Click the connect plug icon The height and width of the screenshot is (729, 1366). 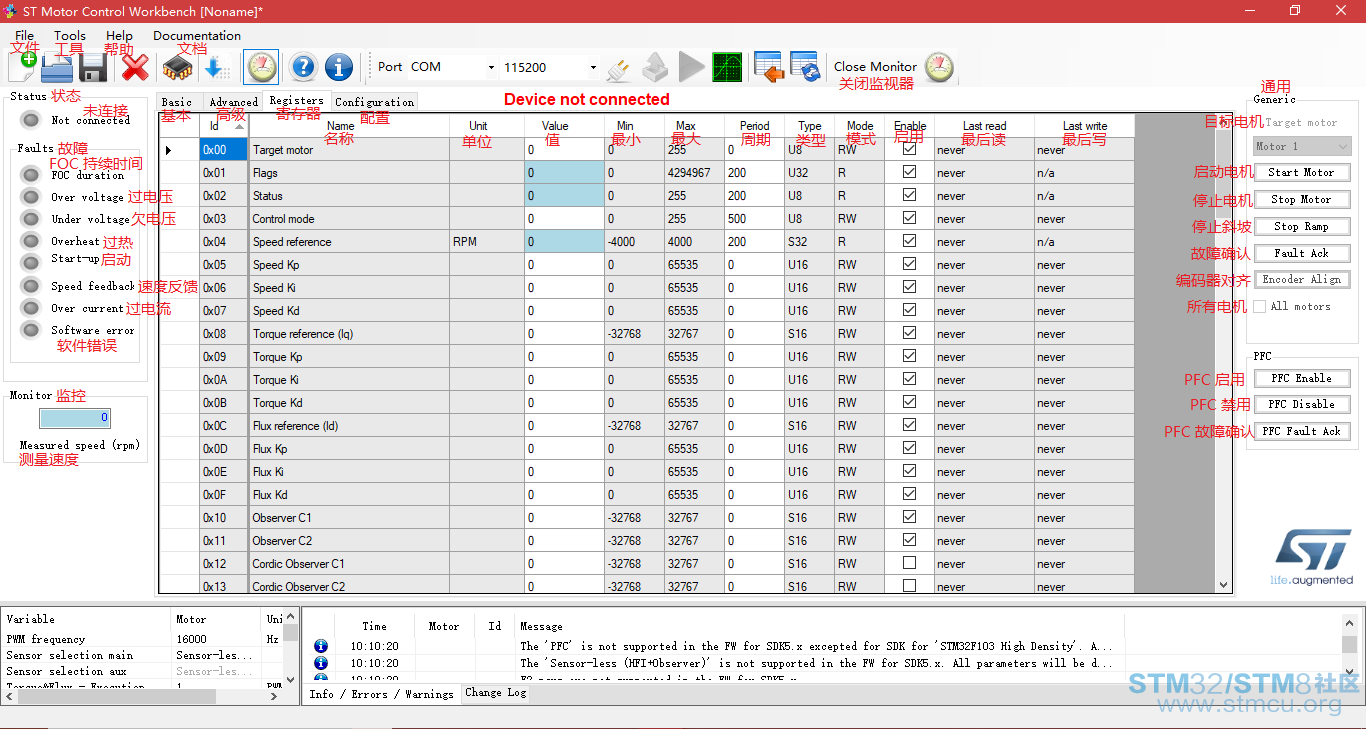(620, 68)
